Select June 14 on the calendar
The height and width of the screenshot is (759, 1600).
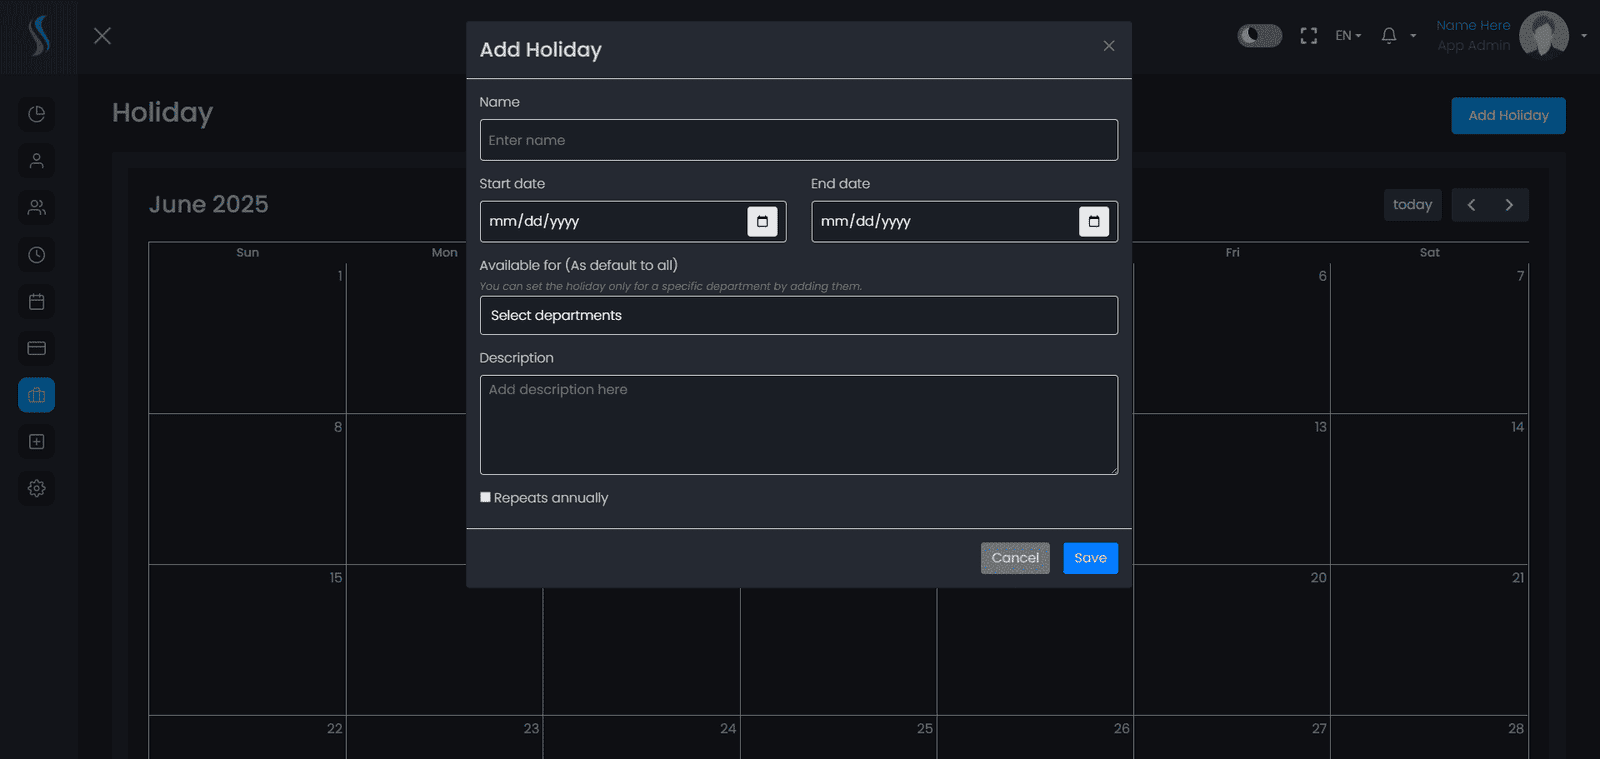[x=1430, y=489]
